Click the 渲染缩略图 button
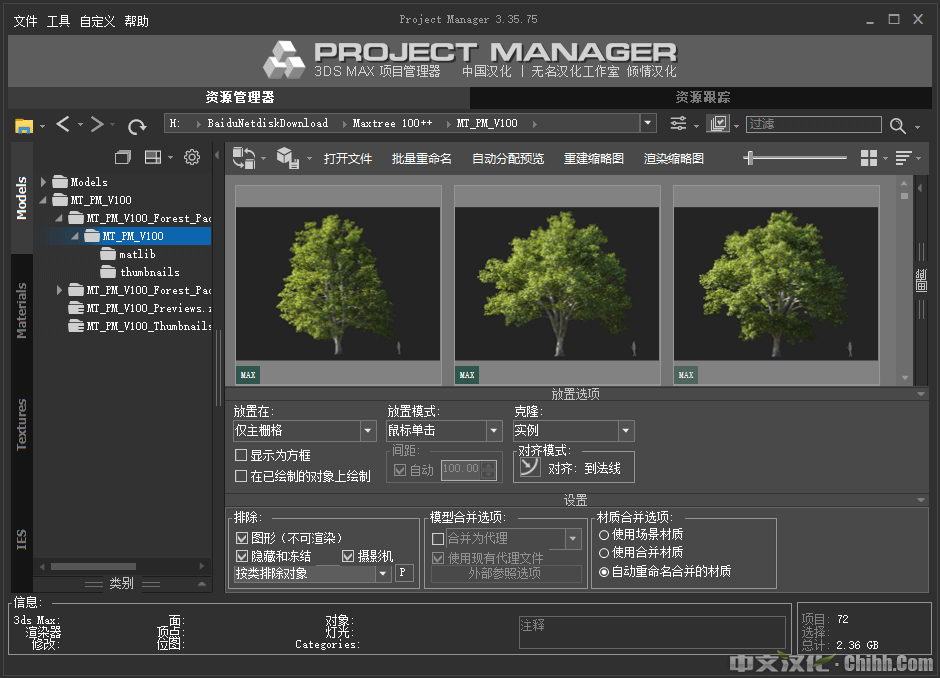940x678 pixels. coord(673,159)
